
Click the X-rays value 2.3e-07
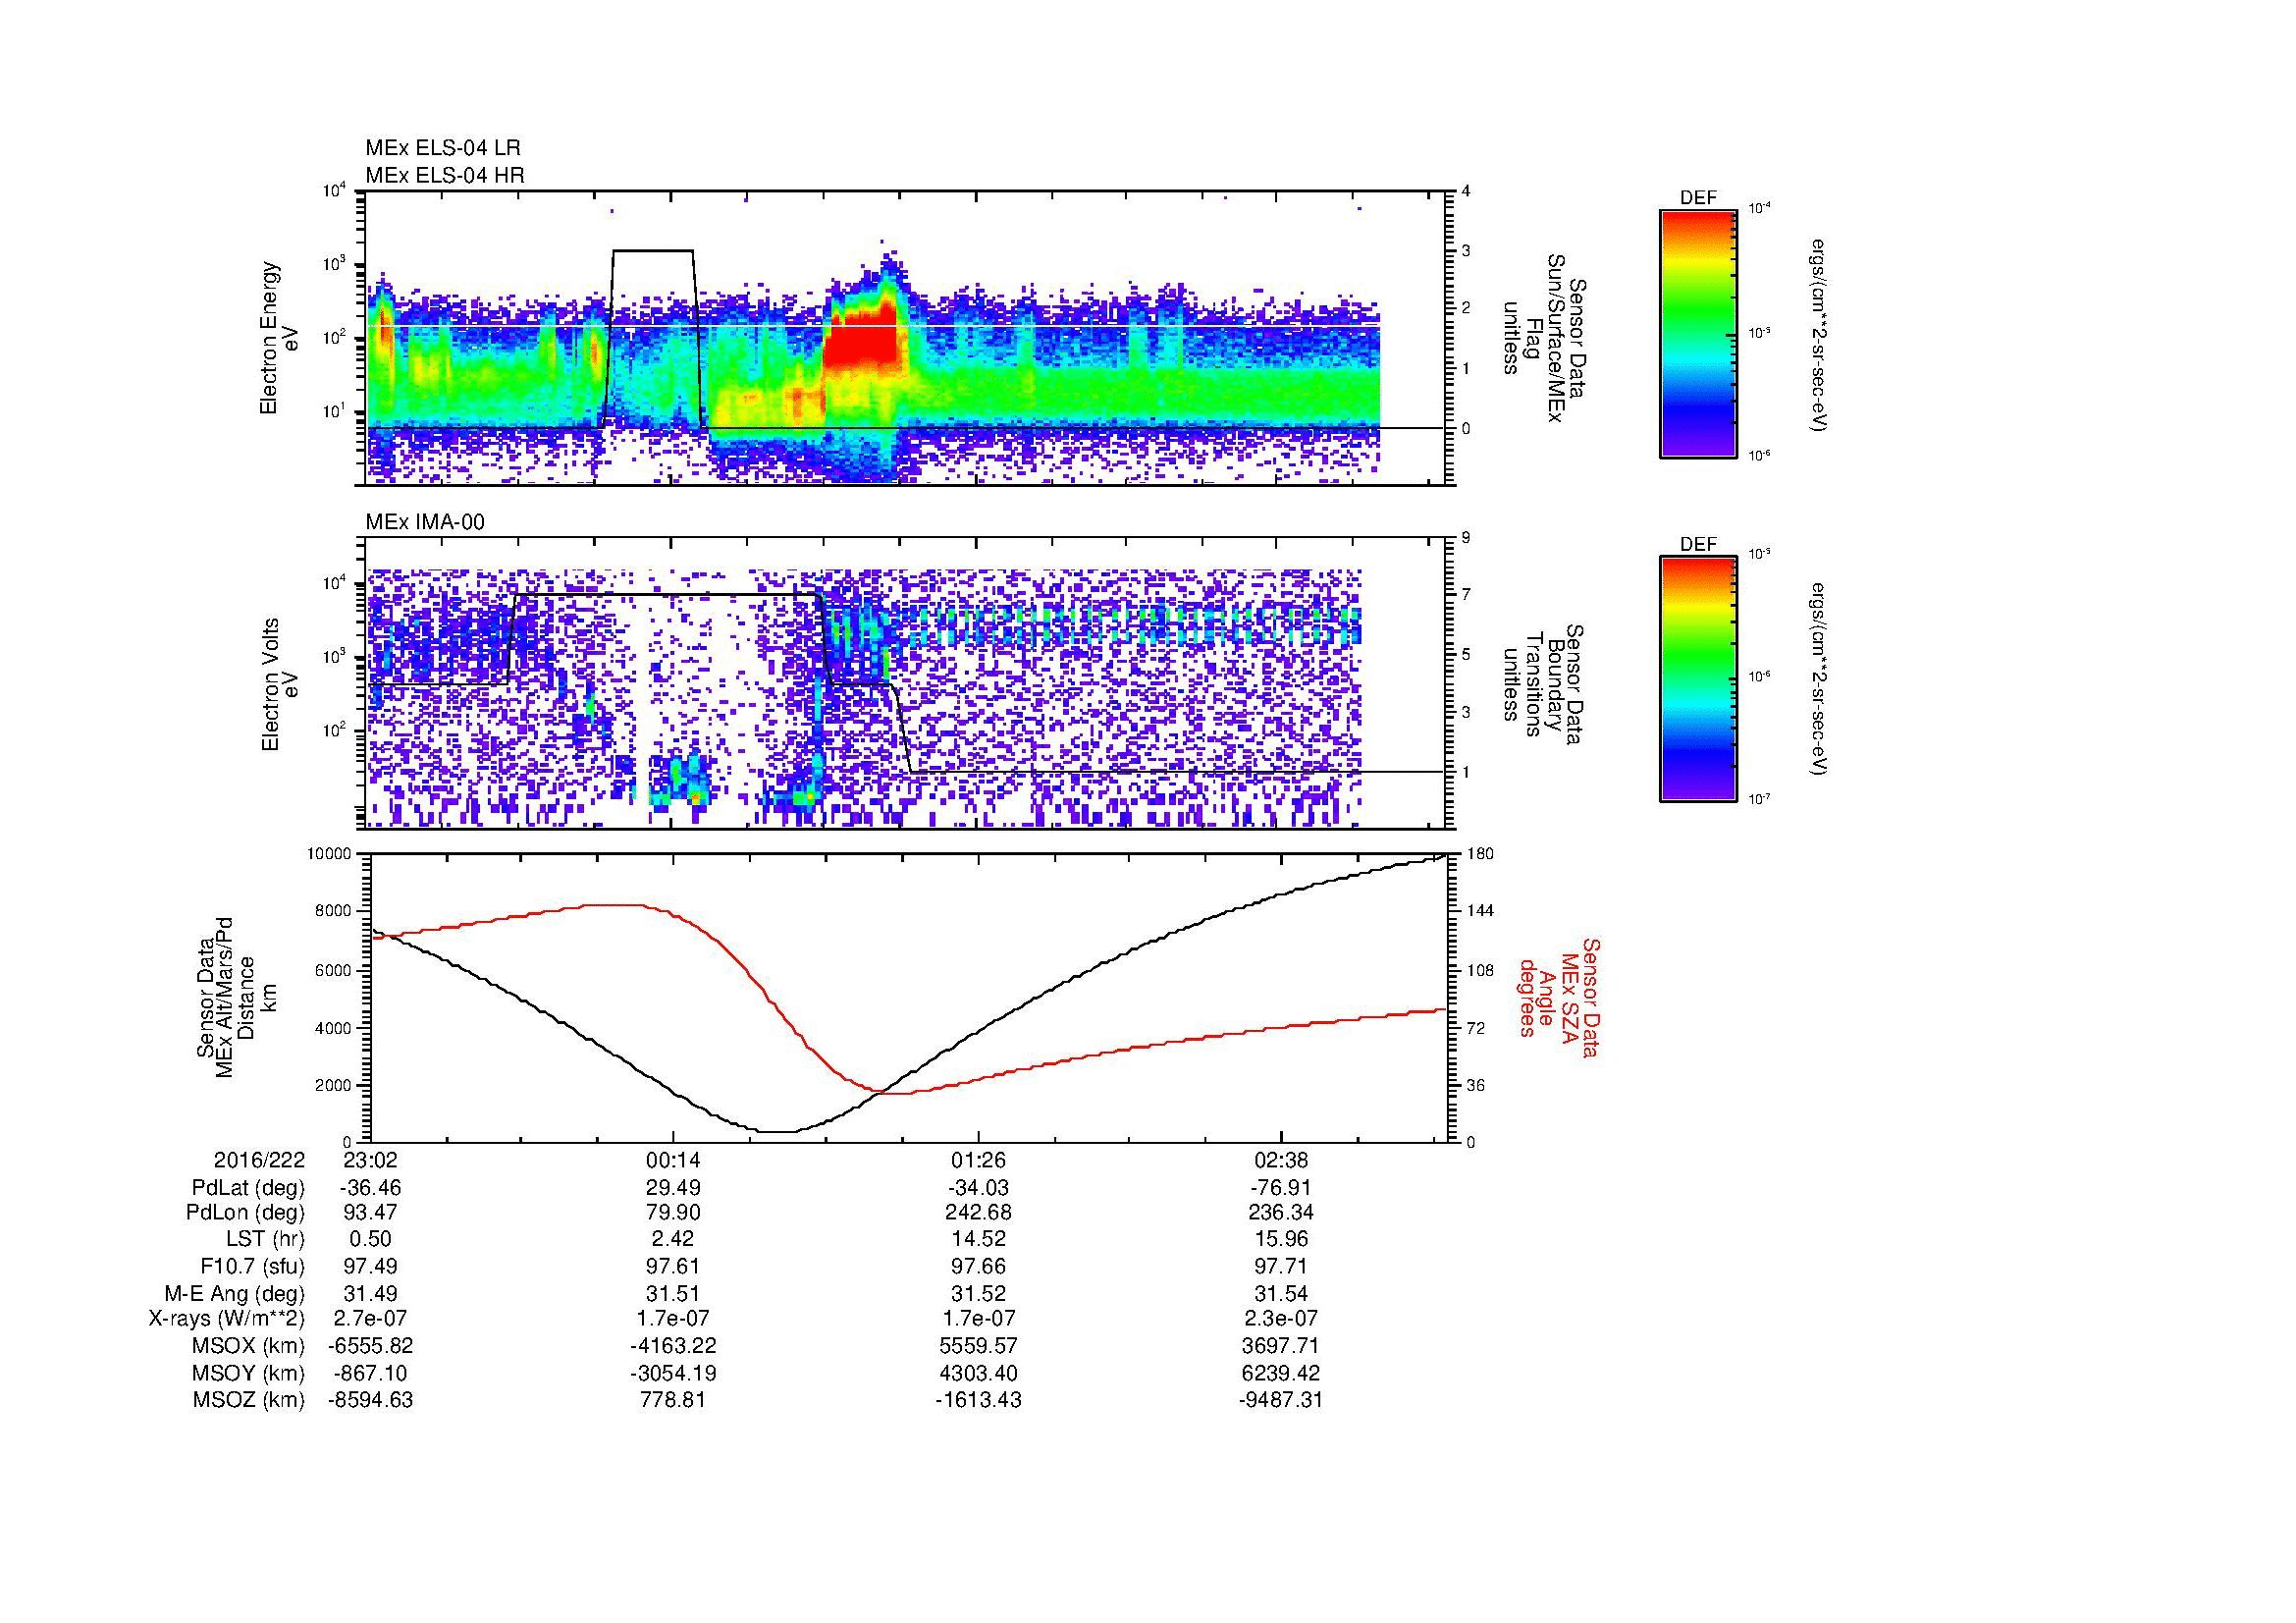(x=1281, y=1319)
